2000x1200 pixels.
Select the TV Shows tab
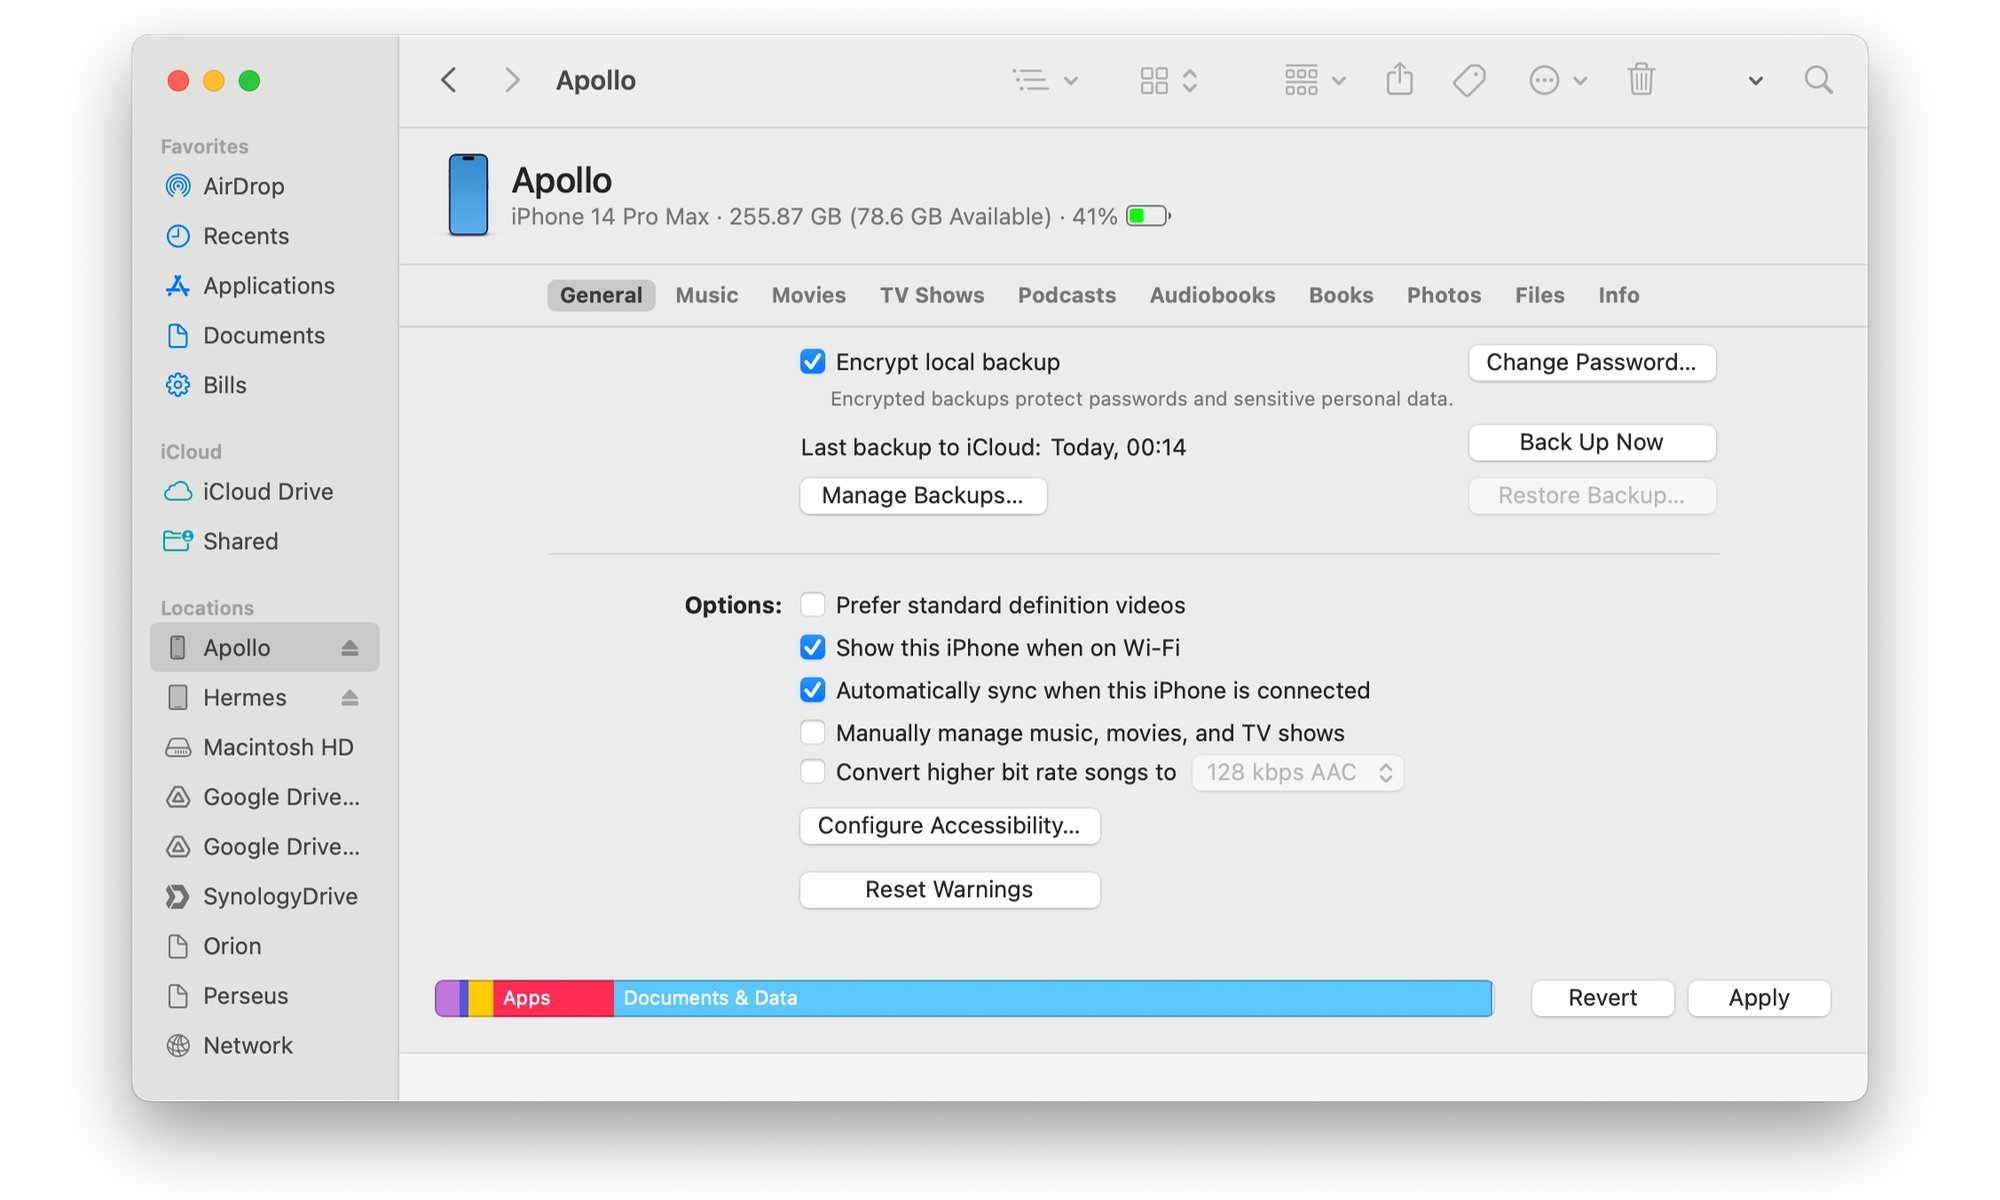(931, 294)
